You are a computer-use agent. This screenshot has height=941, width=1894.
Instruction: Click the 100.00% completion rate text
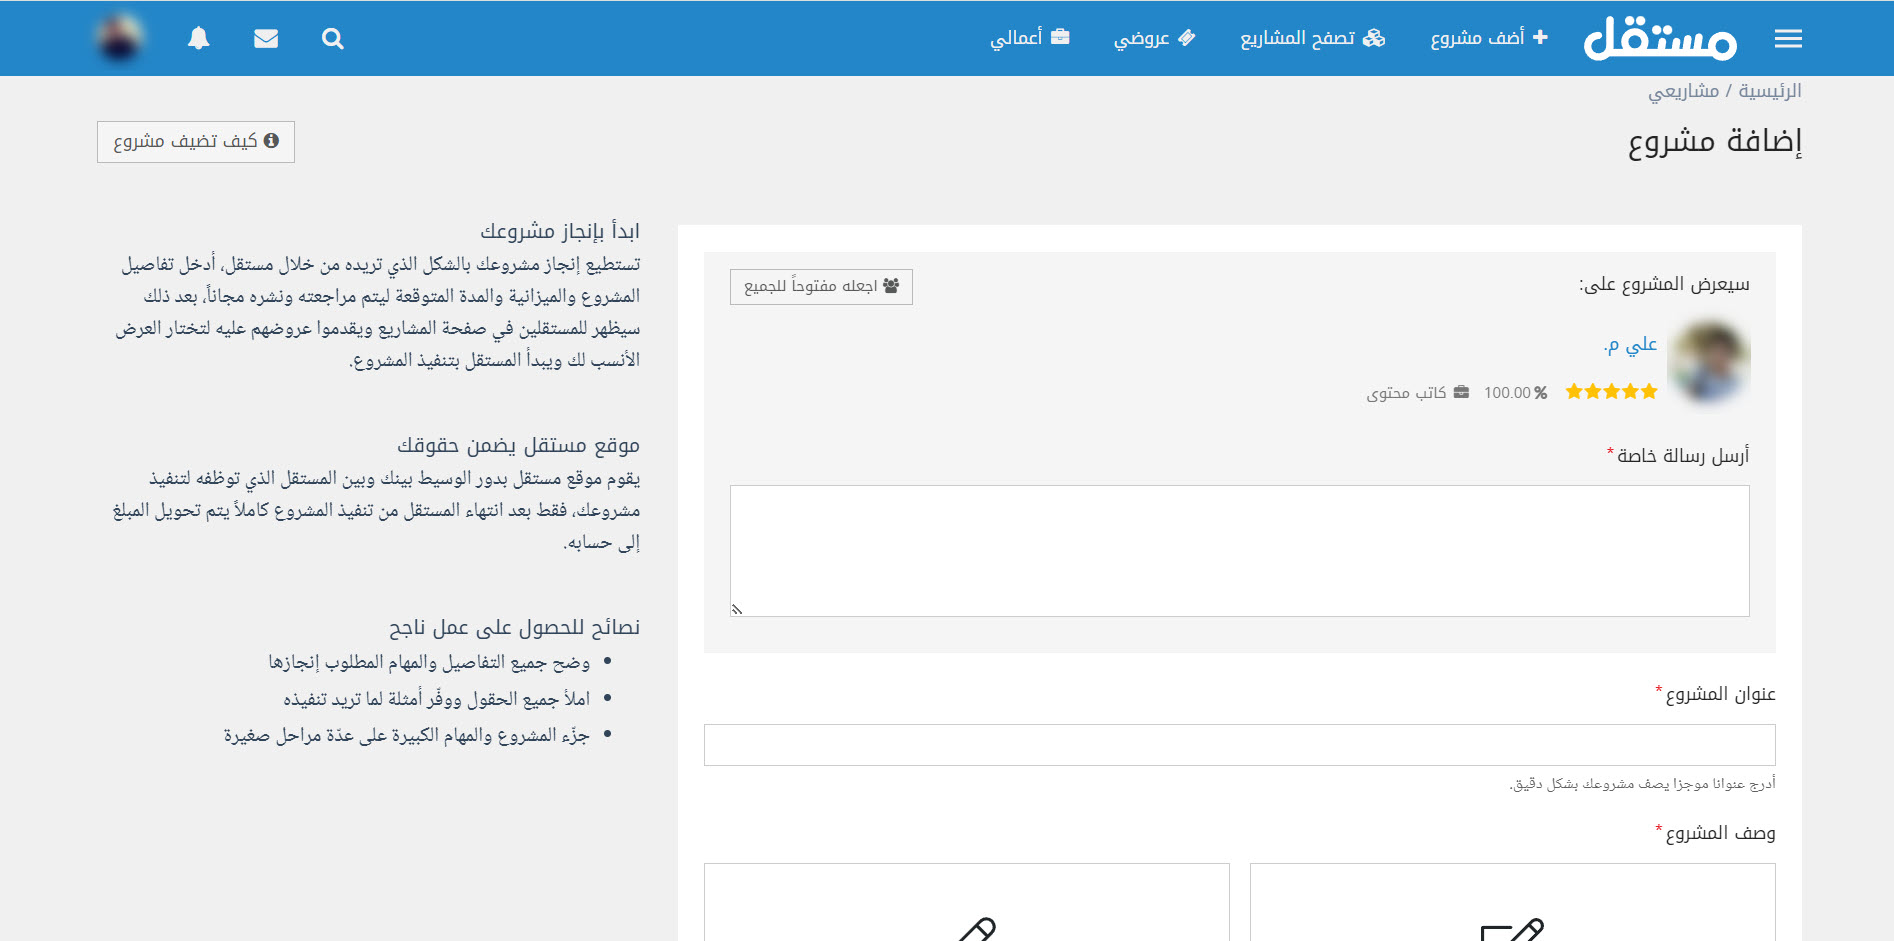1516,393
